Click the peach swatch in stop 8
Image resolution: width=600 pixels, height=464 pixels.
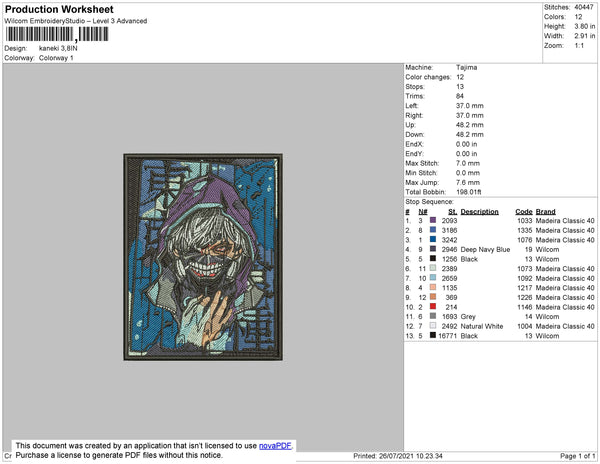pos(433,287)
